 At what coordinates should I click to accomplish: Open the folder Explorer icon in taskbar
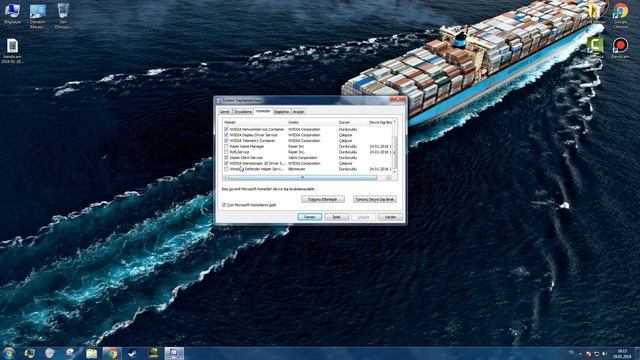point(91,353)
